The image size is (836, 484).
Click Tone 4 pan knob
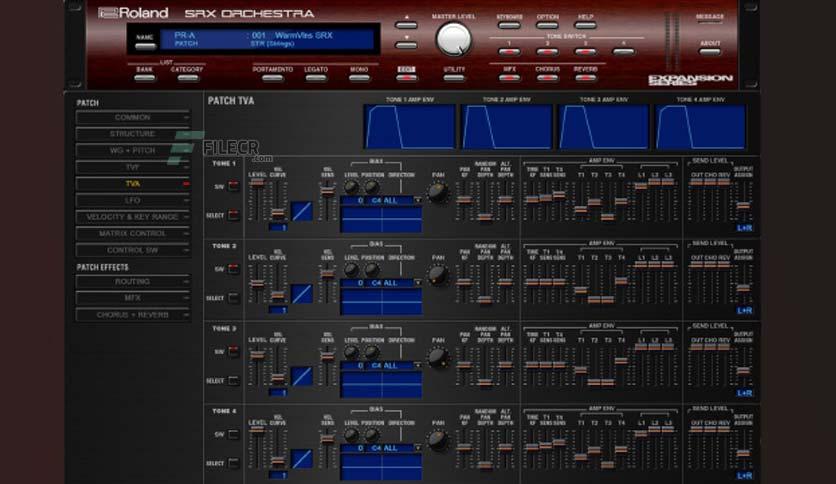coord(438,440)
